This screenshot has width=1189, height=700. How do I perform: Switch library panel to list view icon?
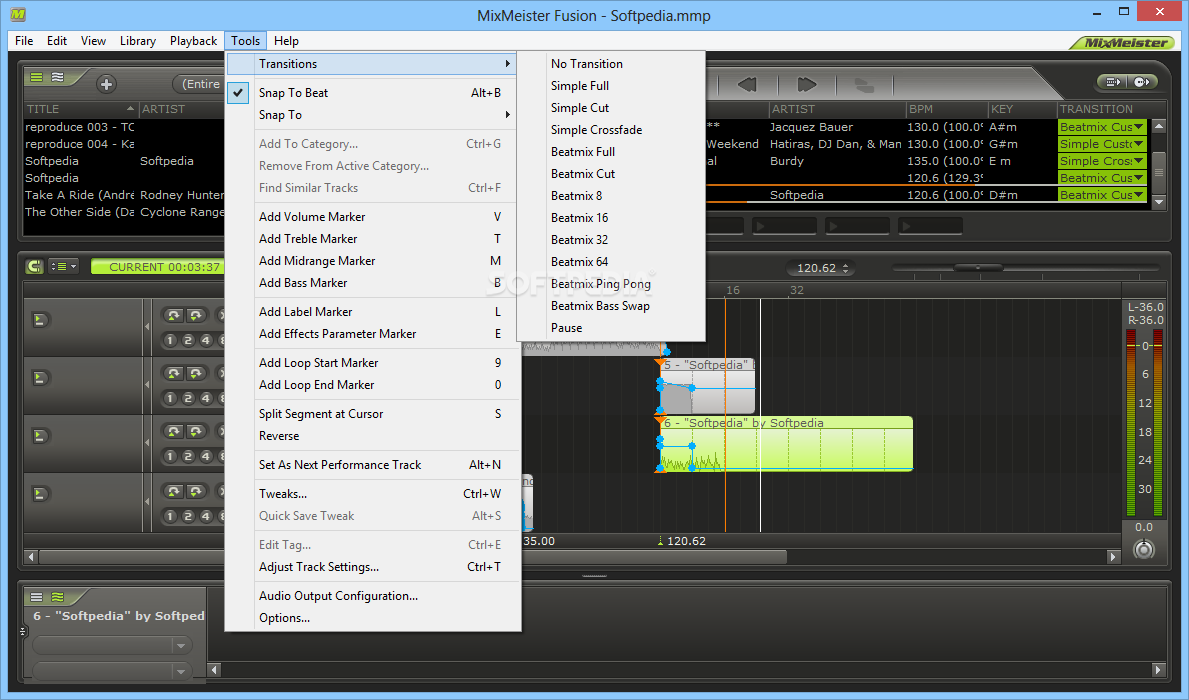click(x=36, y=77)
